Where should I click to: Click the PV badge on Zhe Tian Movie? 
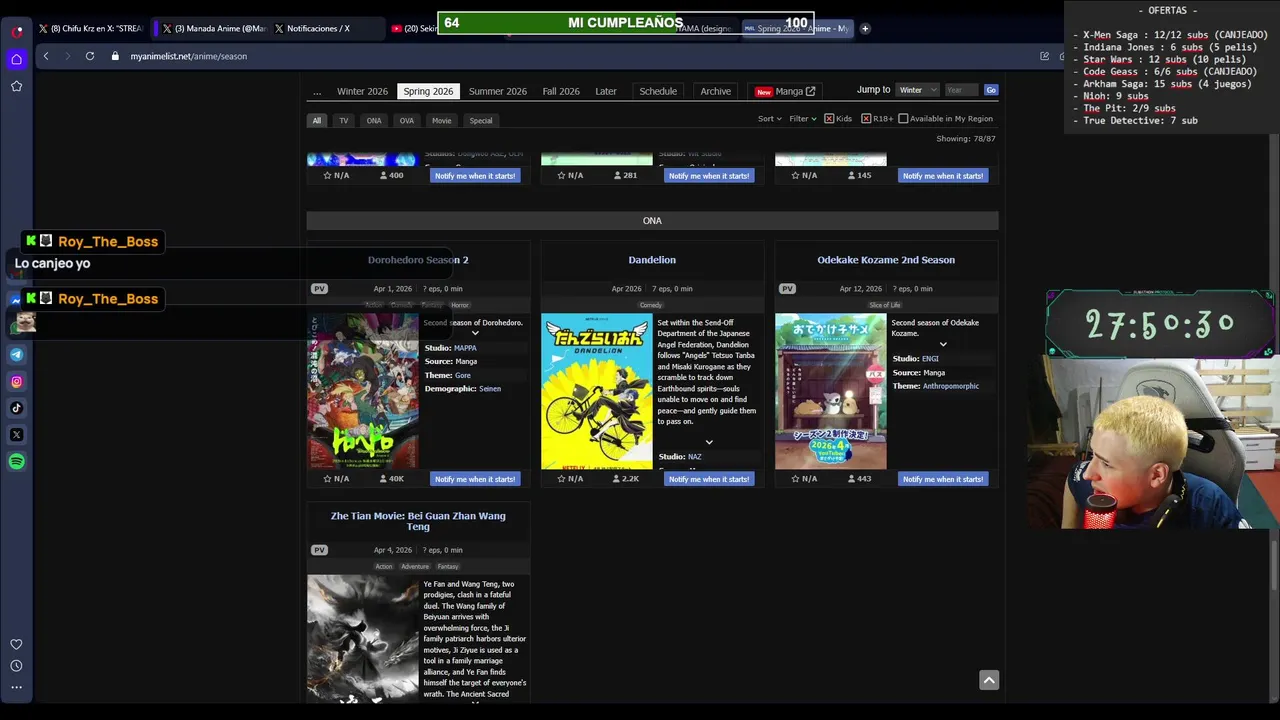[319, 550]
